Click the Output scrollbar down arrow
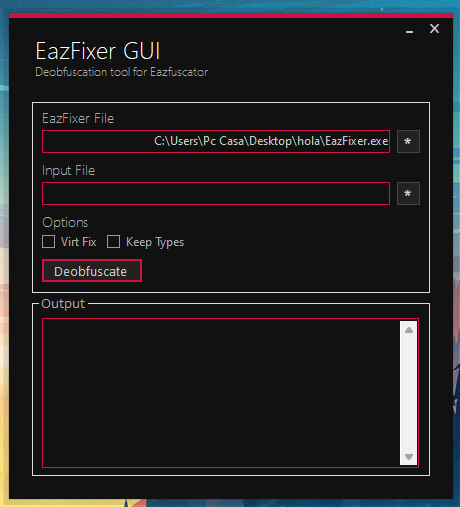The height and width of the screenshot is (507, 460). click(409, 456)
